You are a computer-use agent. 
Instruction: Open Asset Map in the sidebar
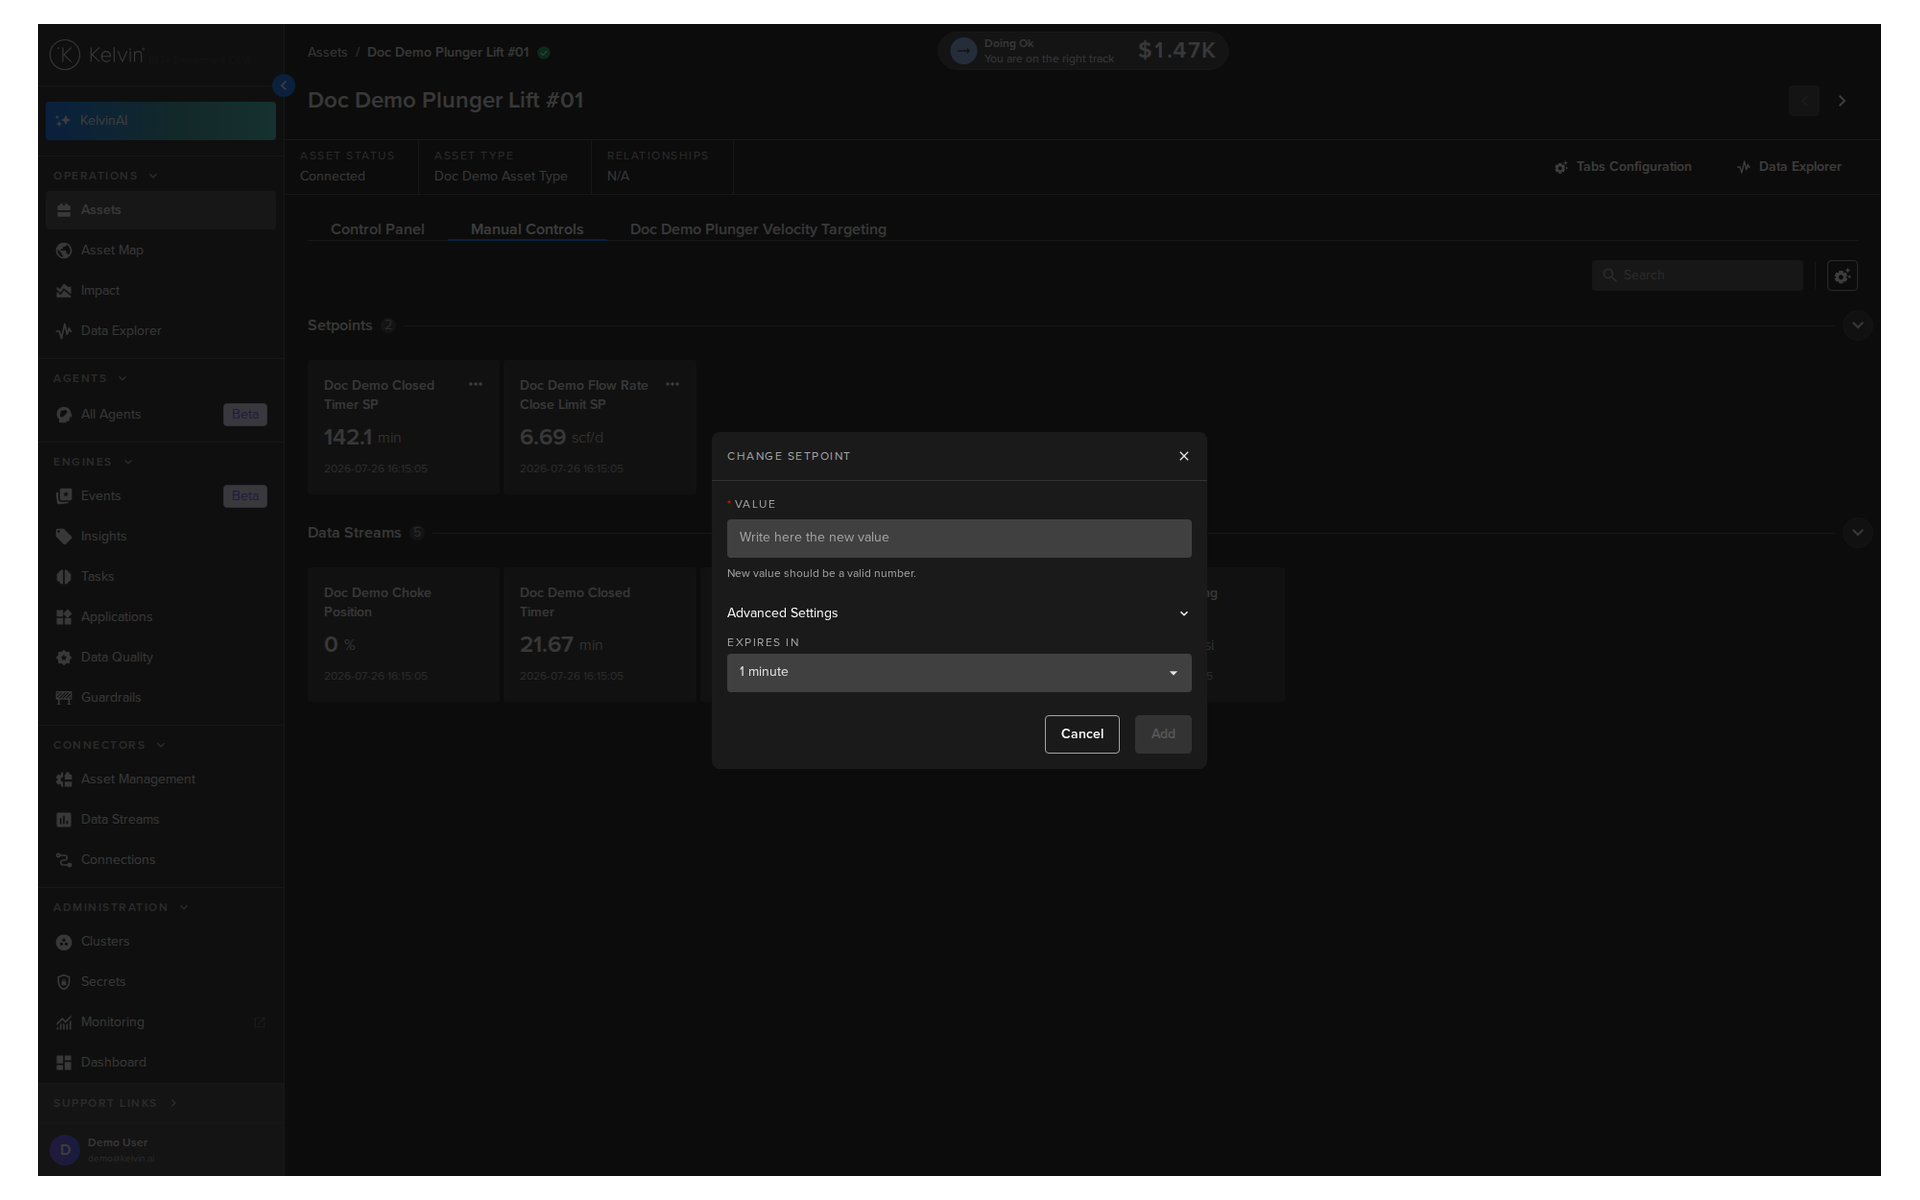coord(160,250)
